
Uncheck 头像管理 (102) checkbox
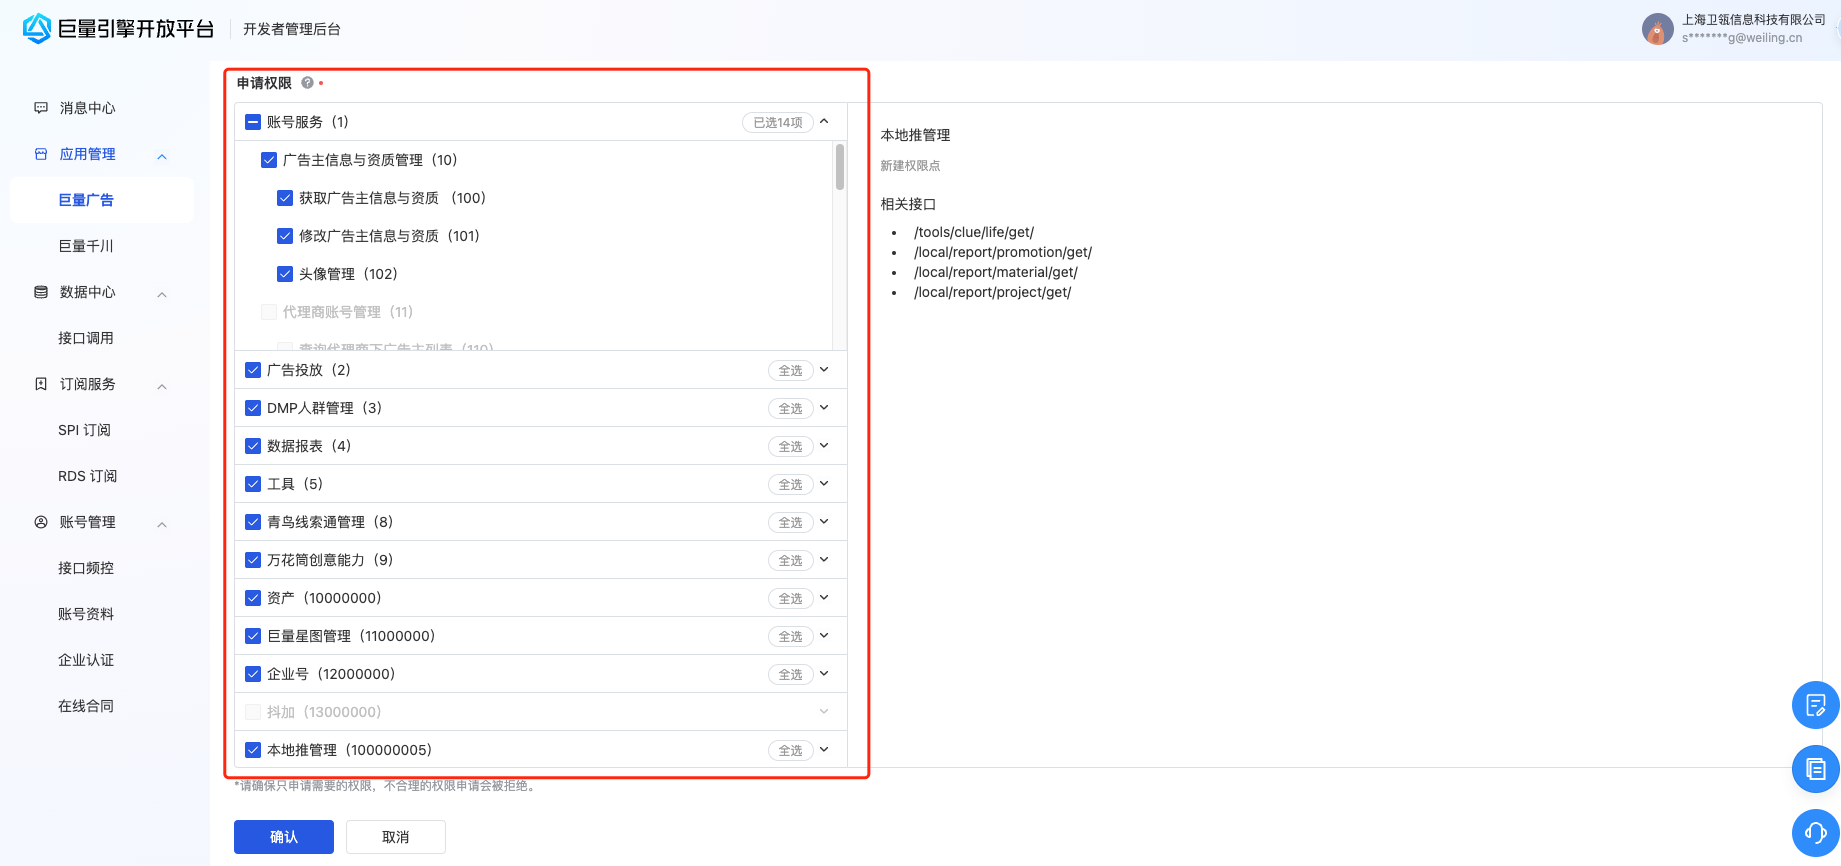pyautogui.click(x=285, y=274)
